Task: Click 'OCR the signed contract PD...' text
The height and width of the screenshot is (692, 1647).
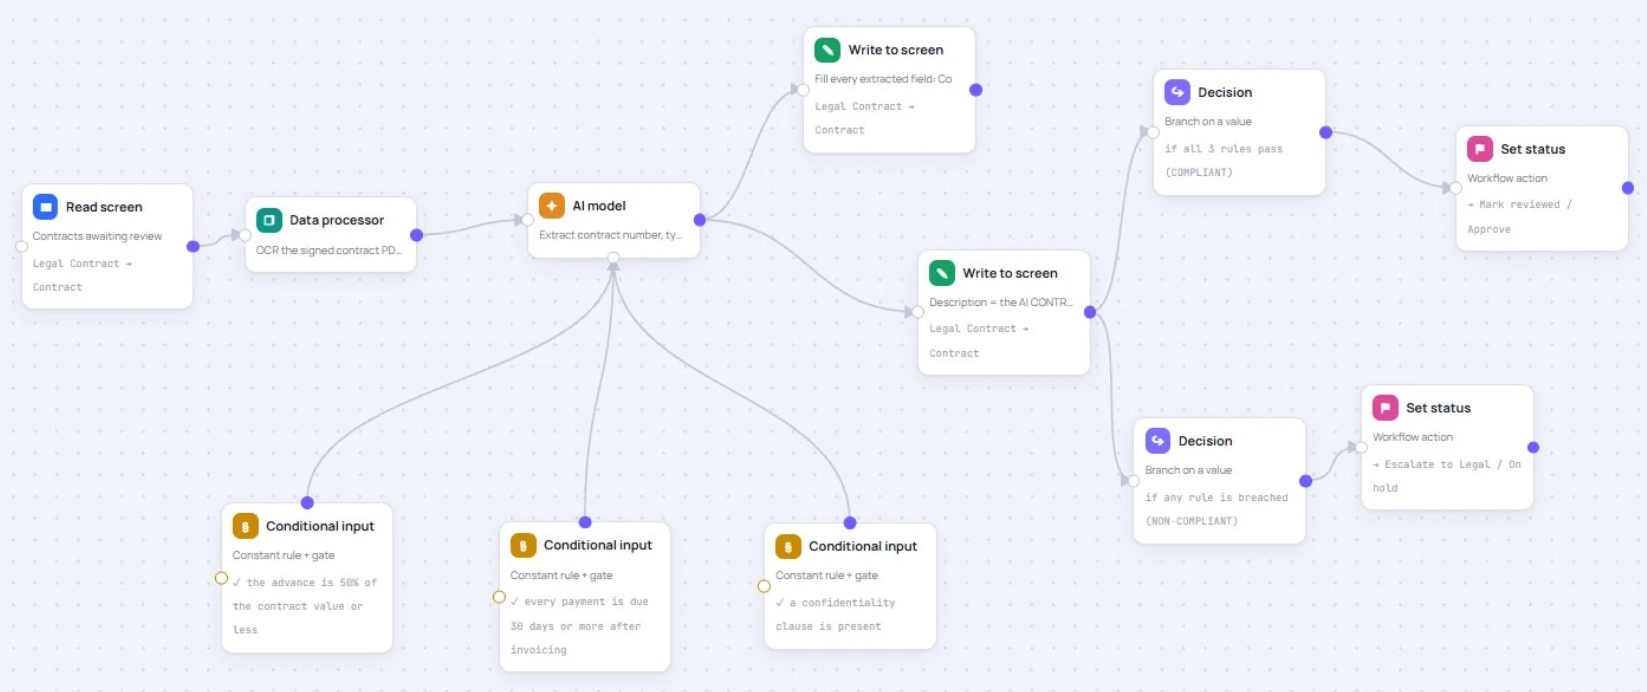Action: click(x=328, y=250)
